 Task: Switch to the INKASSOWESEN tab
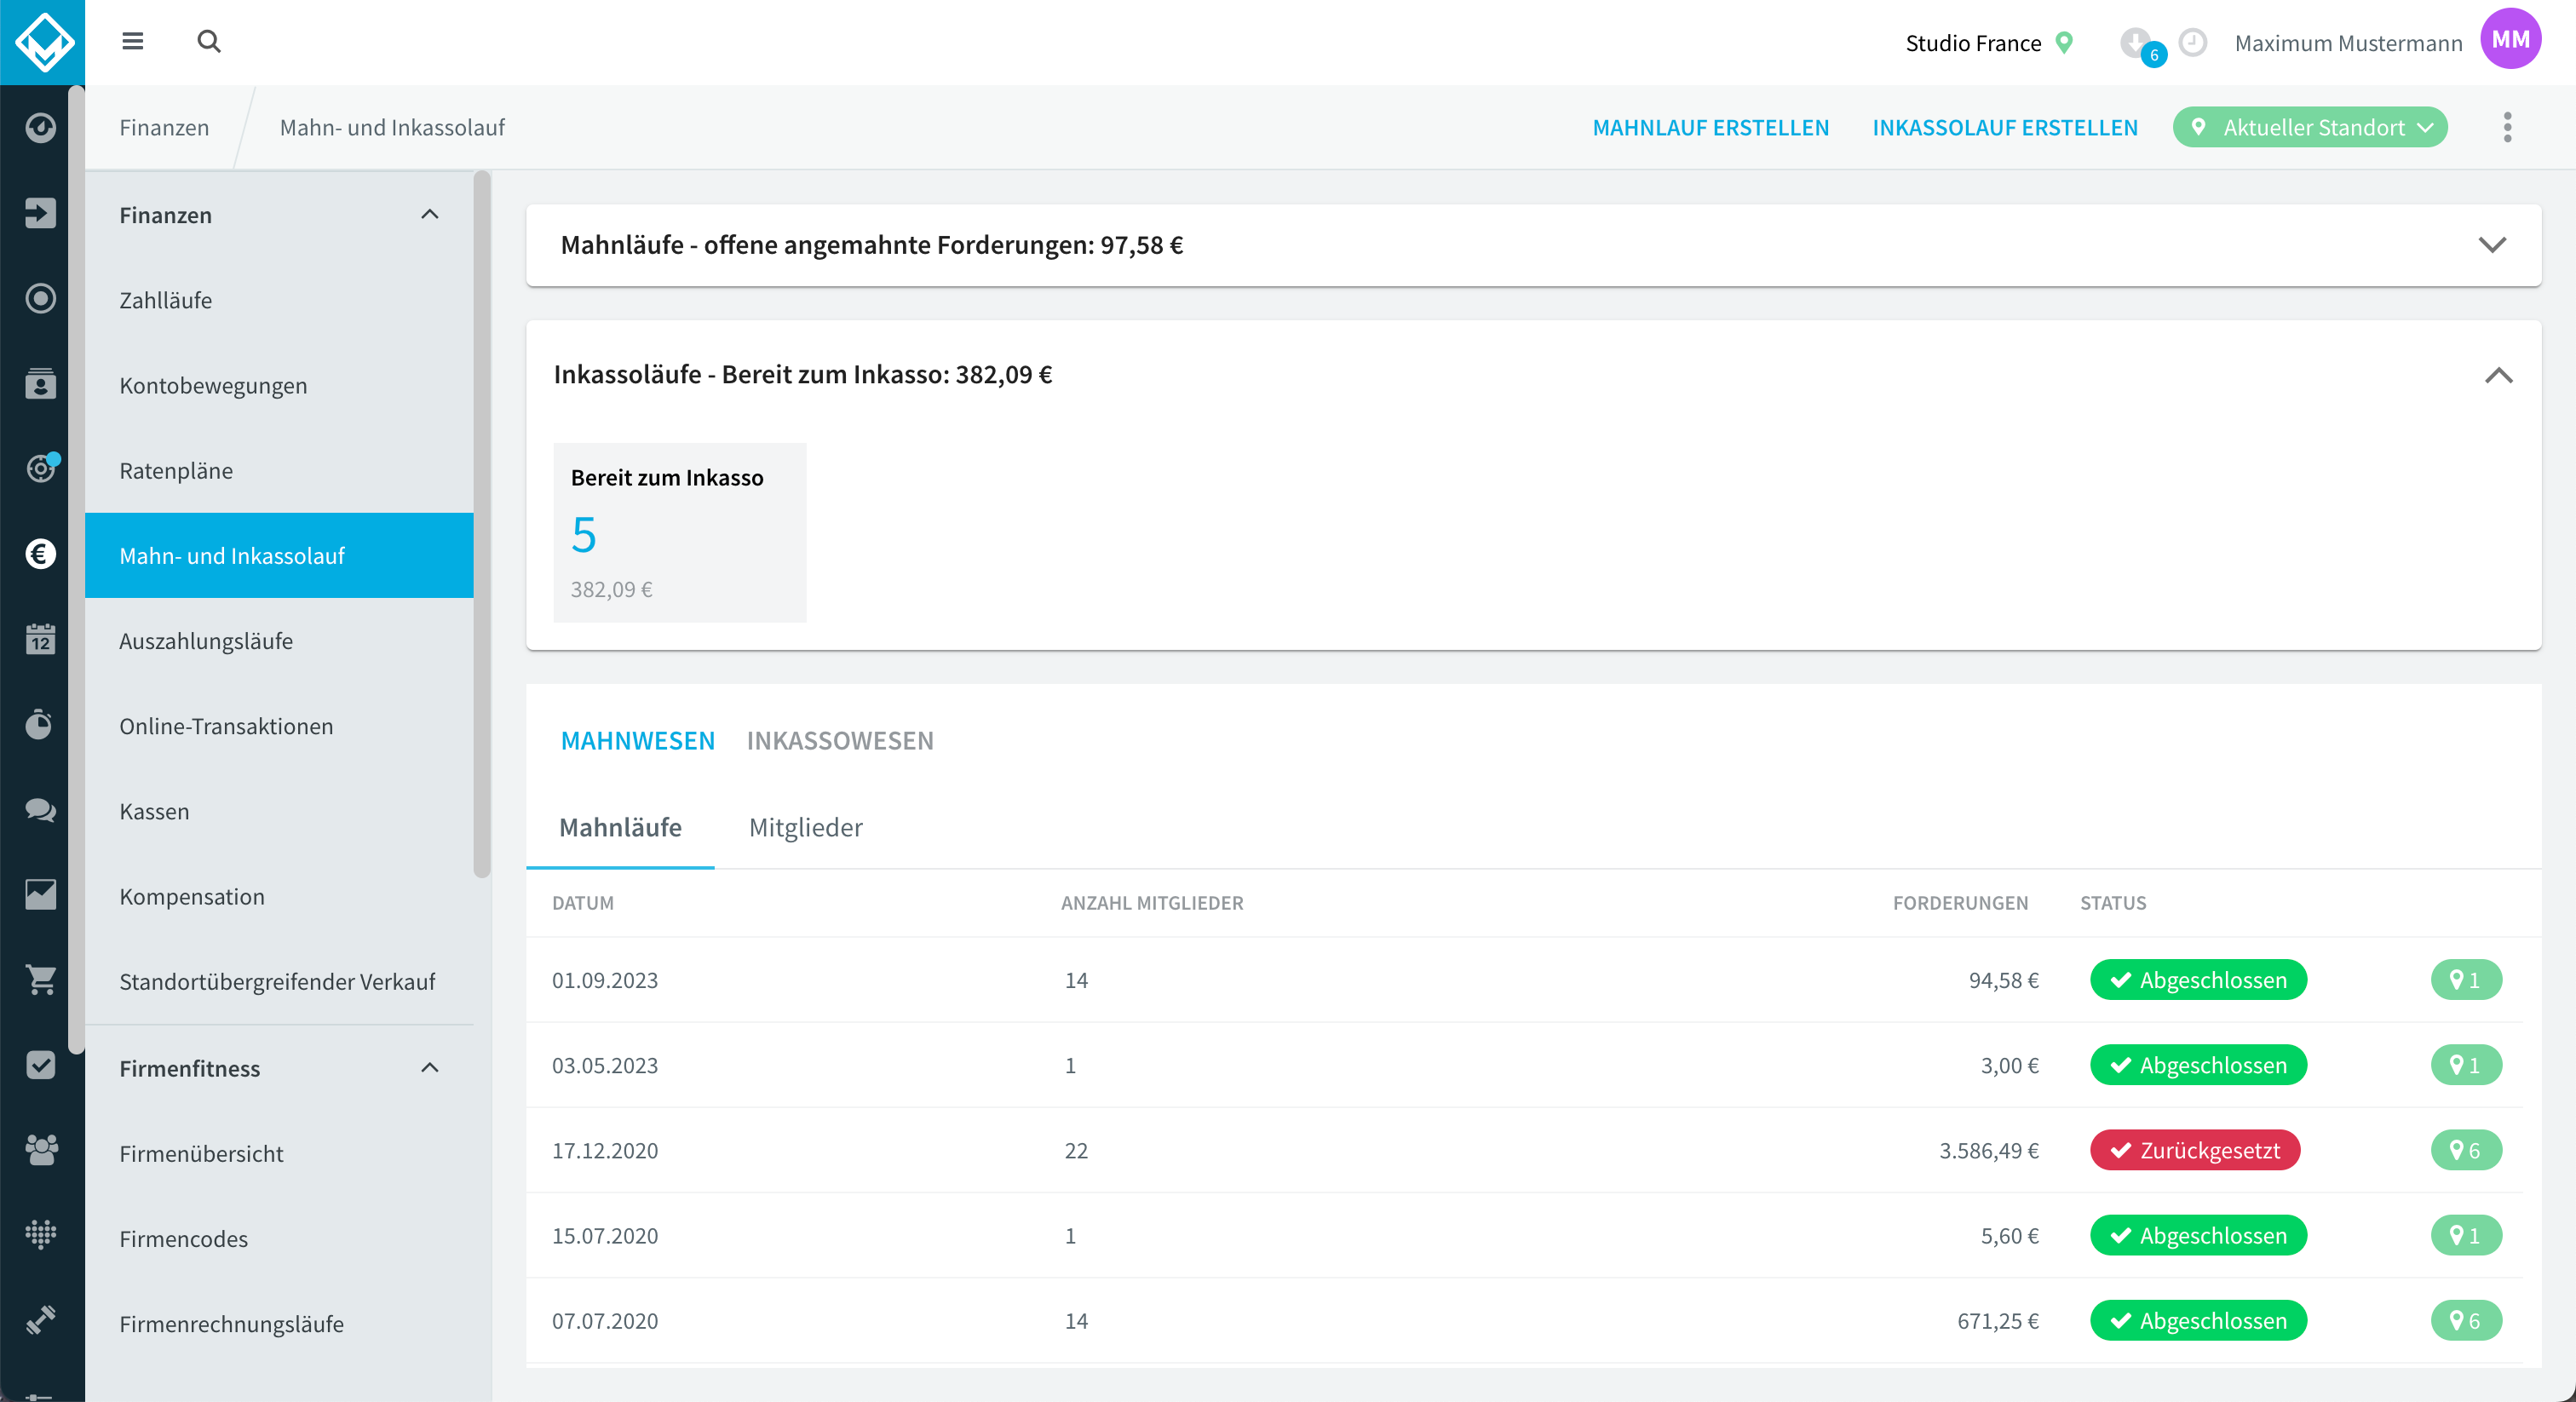pyautogui.click(x=840, y=741)
